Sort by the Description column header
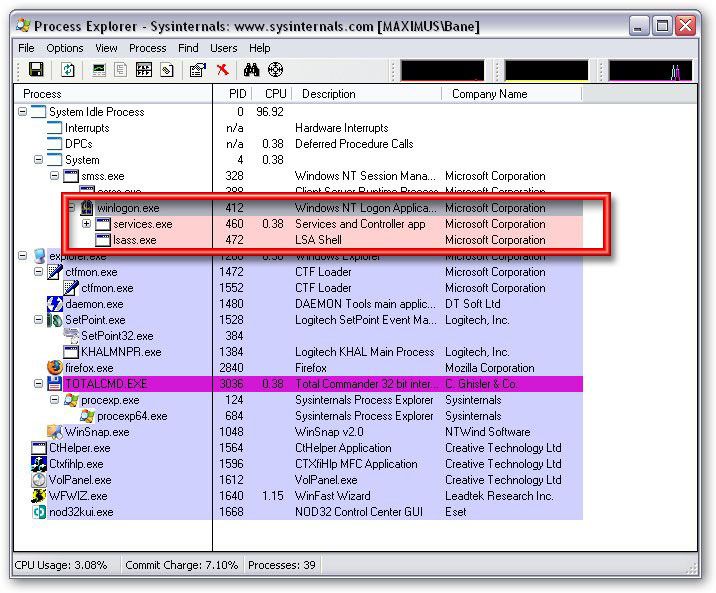Image resolution: width=716 pixels, height=593 pixels. (x=367, y=94)
